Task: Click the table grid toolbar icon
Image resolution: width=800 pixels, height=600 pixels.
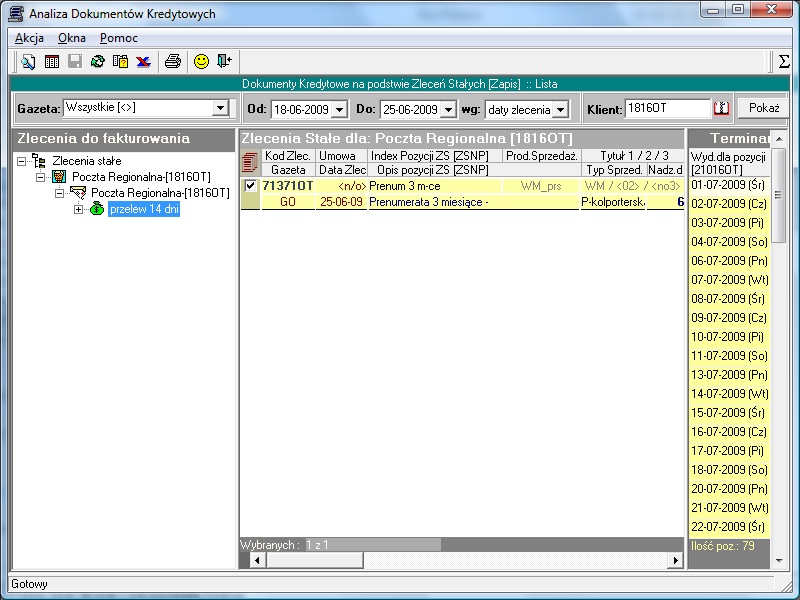Action: (x=52, y=62)
